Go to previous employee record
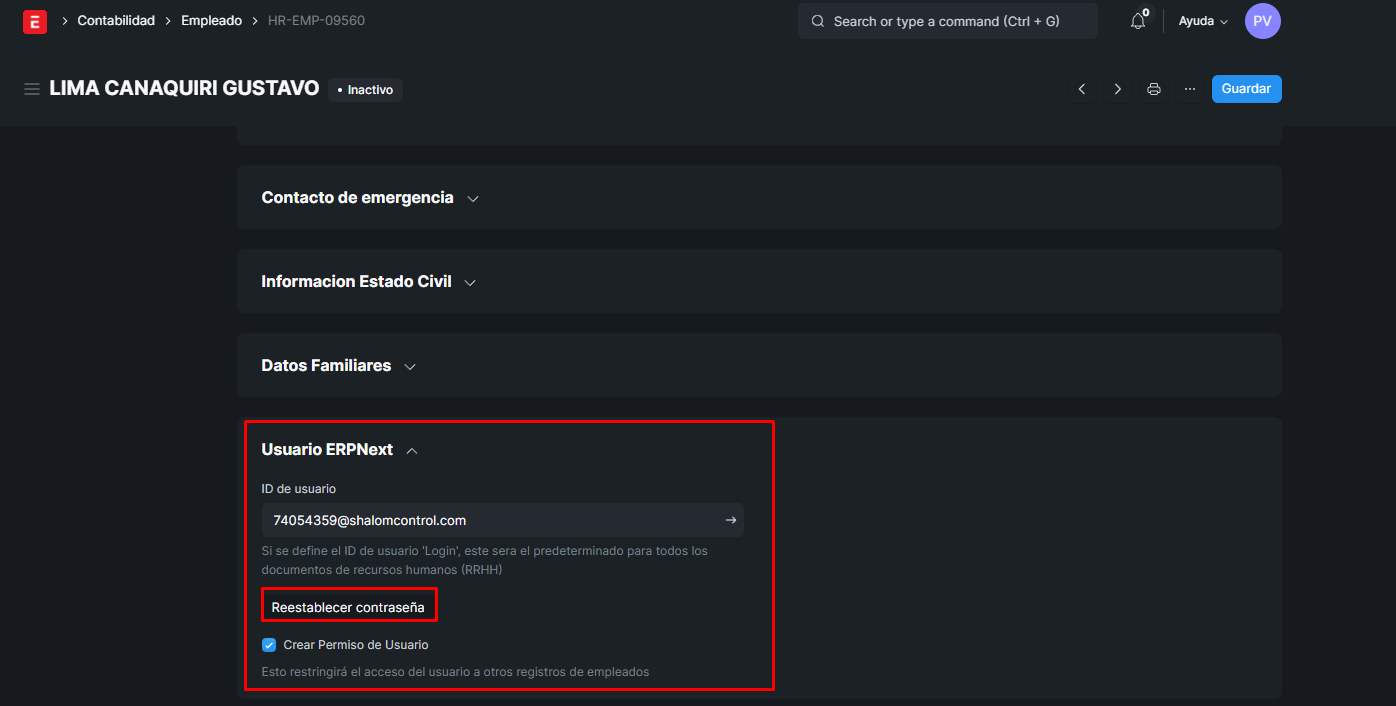The height and width of the screenshot is (706, 1396). tap(1082, 89)
